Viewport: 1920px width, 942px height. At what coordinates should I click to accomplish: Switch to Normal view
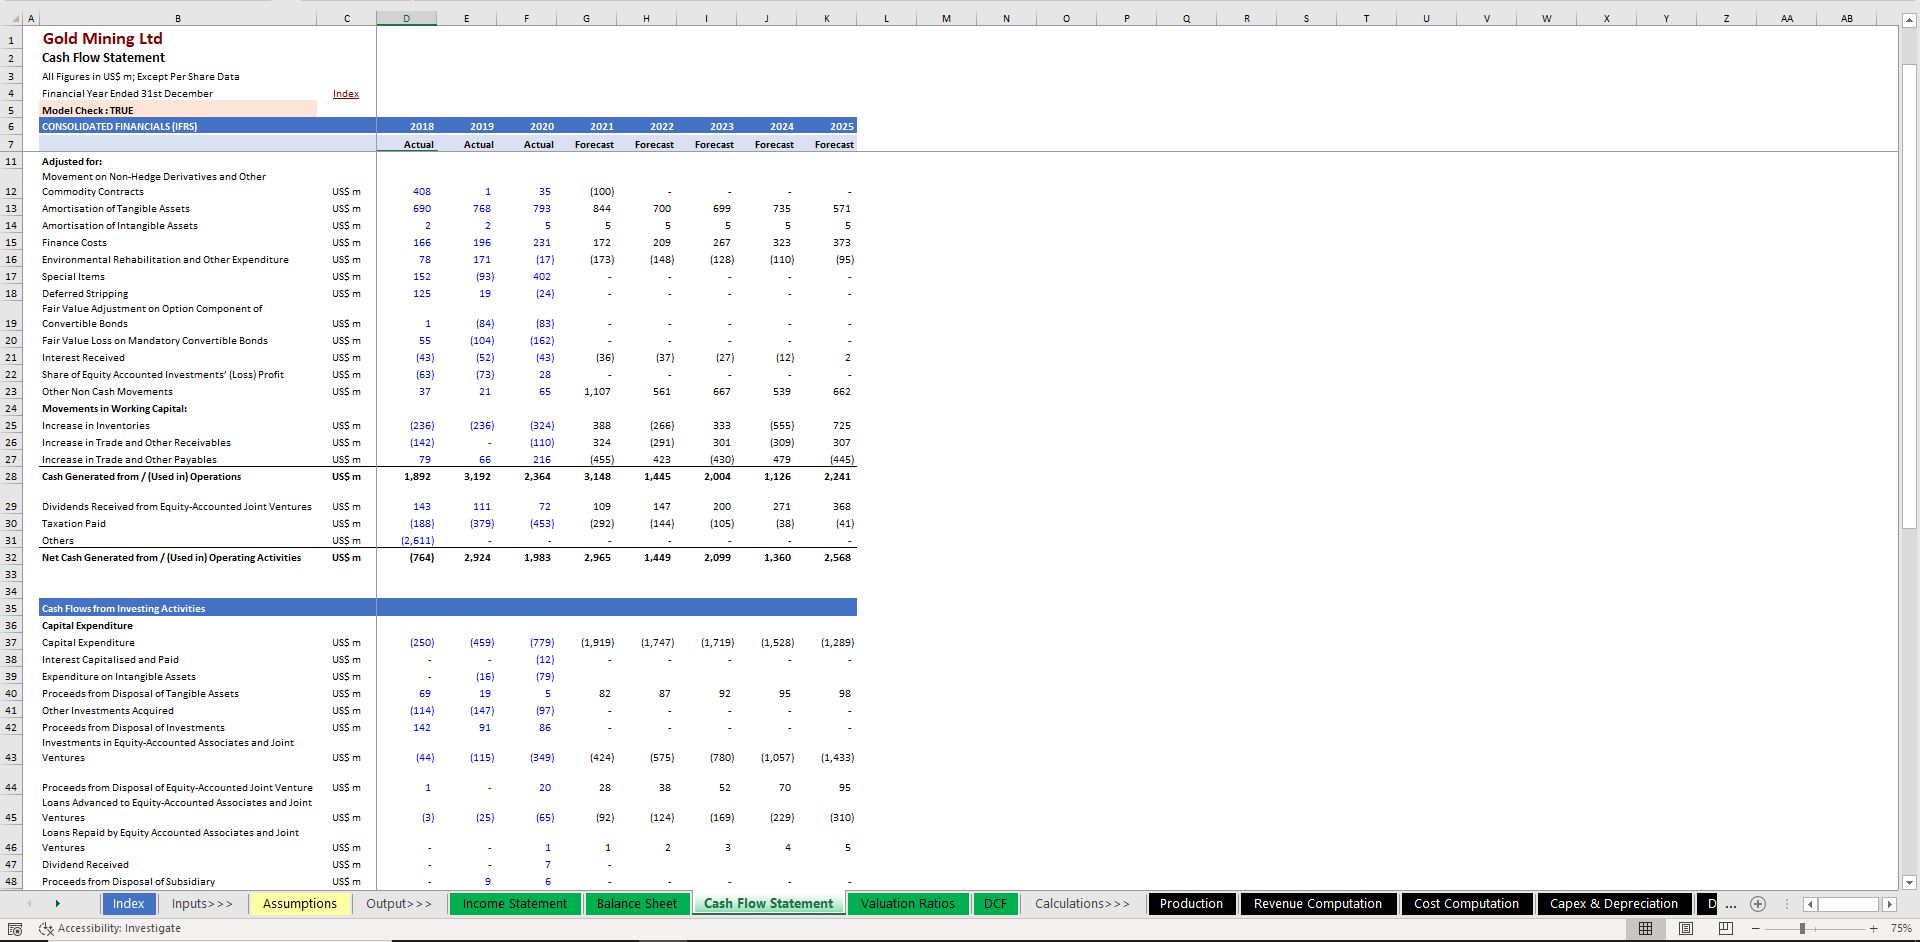tap(1645, 929)
